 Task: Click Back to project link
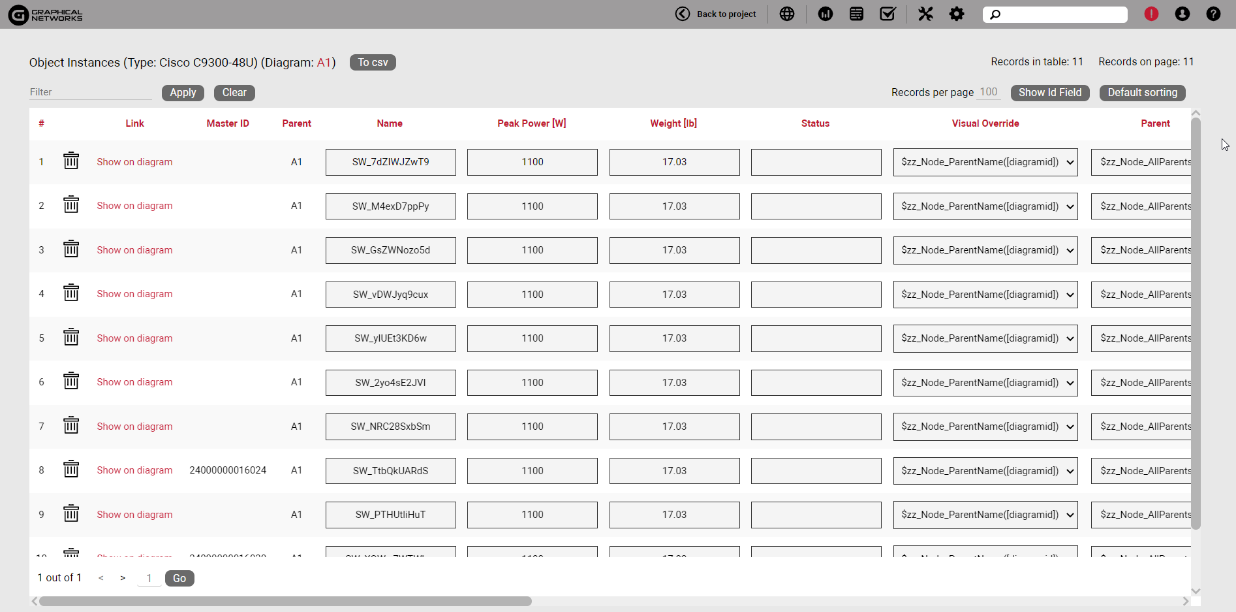[716, 14]
